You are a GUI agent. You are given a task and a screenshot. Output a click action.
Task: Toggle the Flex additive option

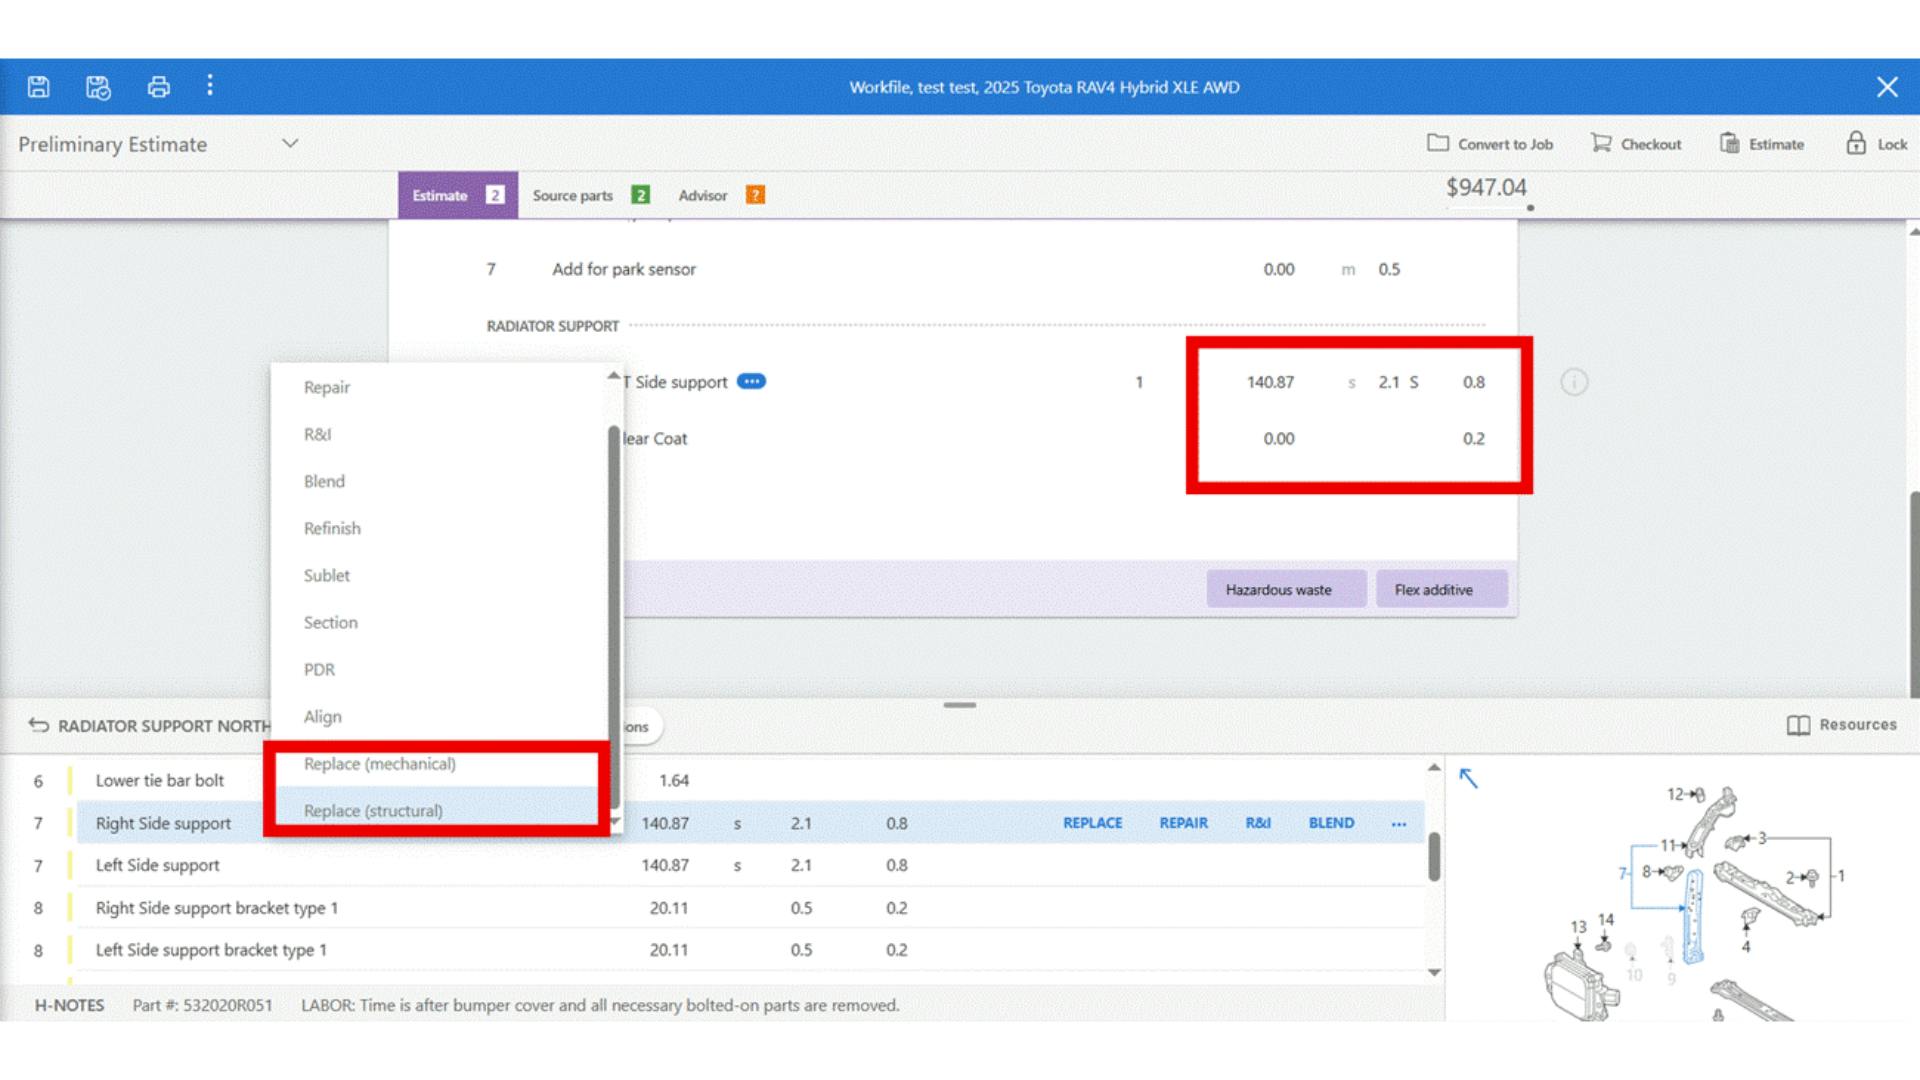pyautogui.click(x=1442, y=589)
